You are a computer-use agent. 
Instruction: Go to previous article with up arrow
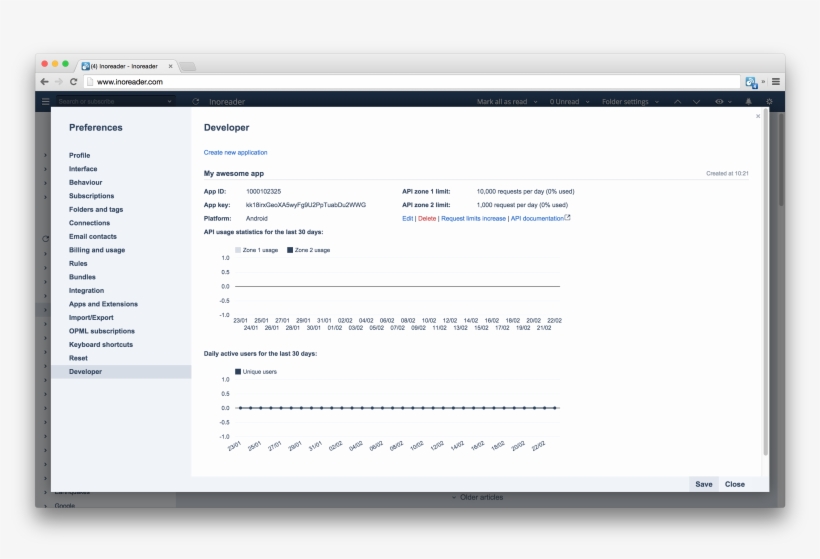tap(677, 101)
